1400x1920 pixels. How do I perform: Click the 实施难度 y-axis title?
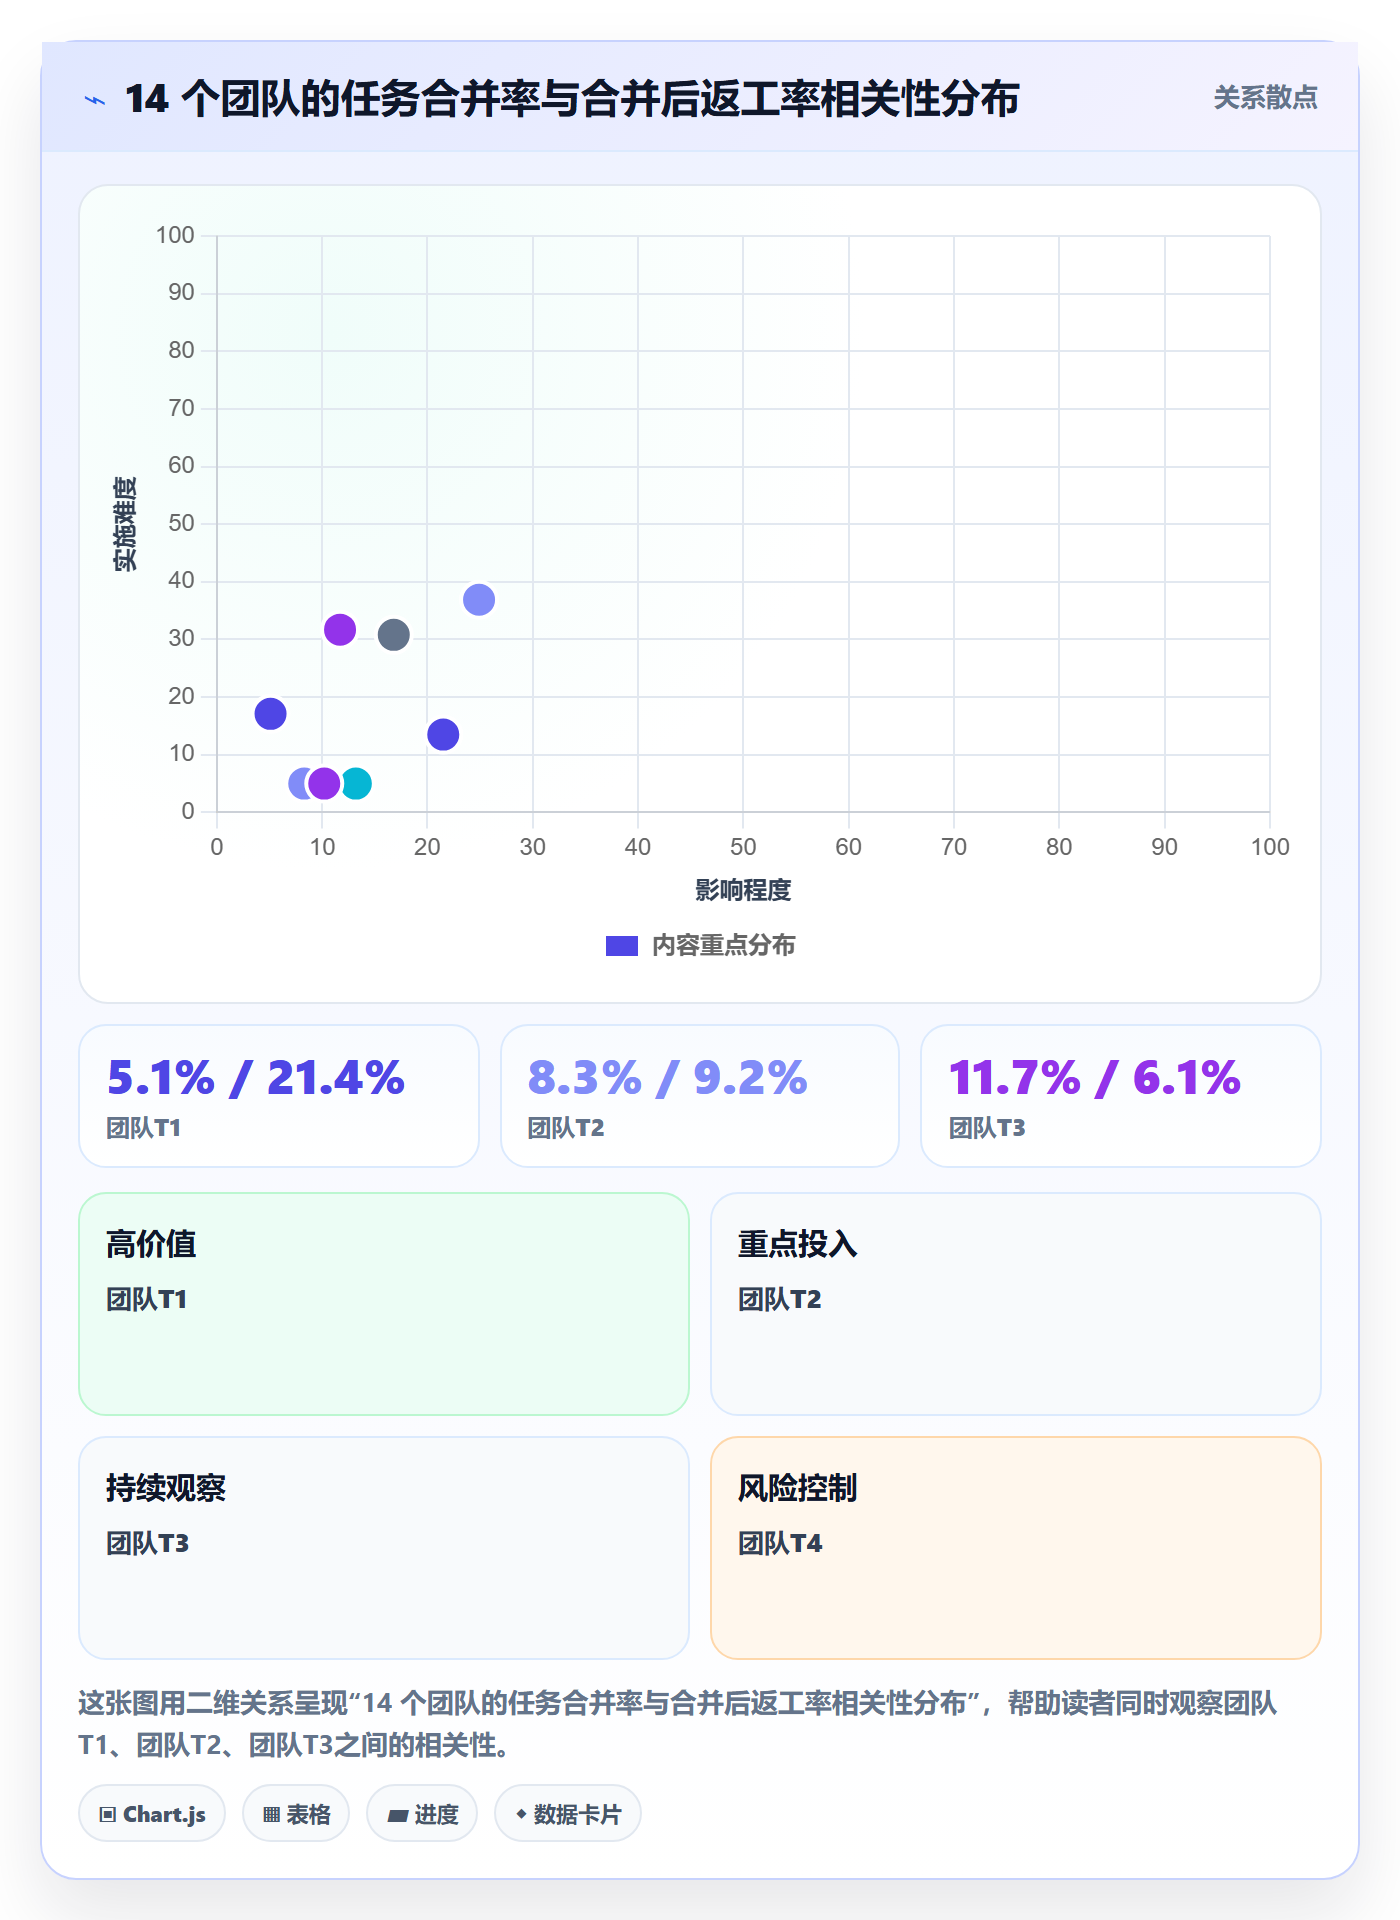coord(125,524)
